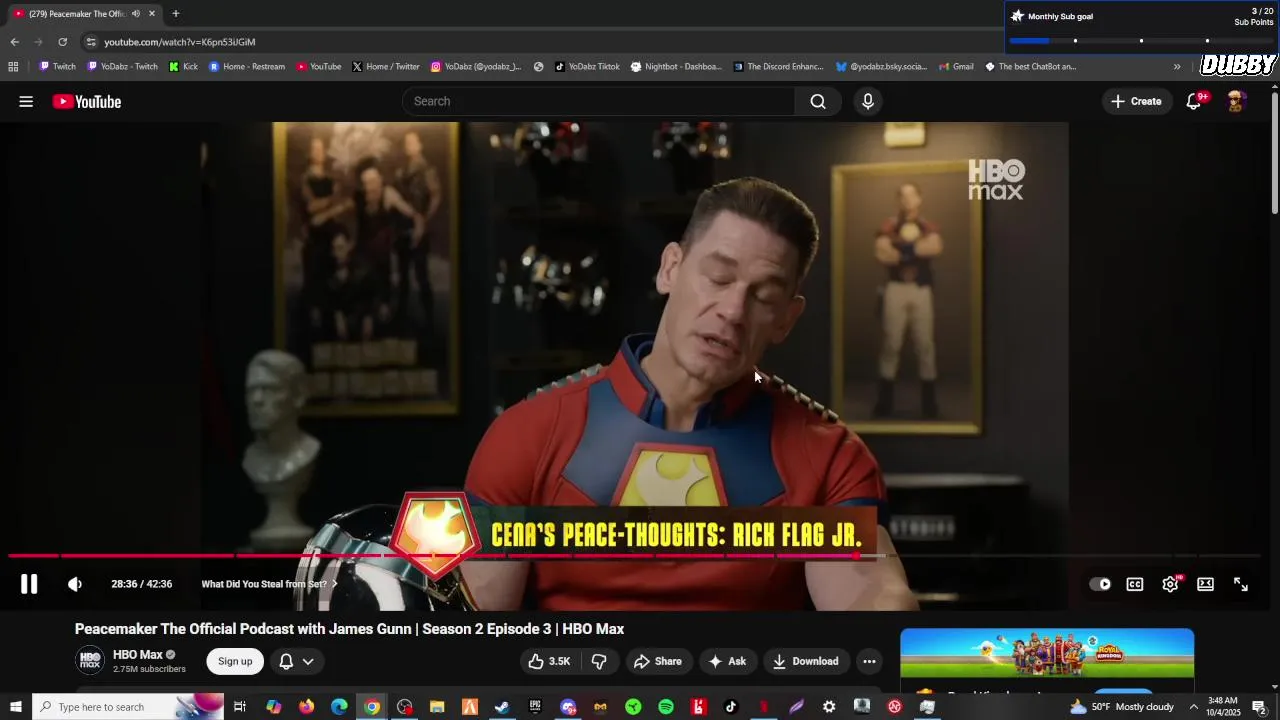This screenshot has width=1280, height=720.
Task: Click the Sign up button
Action: pyautogui.click(x=235, y=661)
